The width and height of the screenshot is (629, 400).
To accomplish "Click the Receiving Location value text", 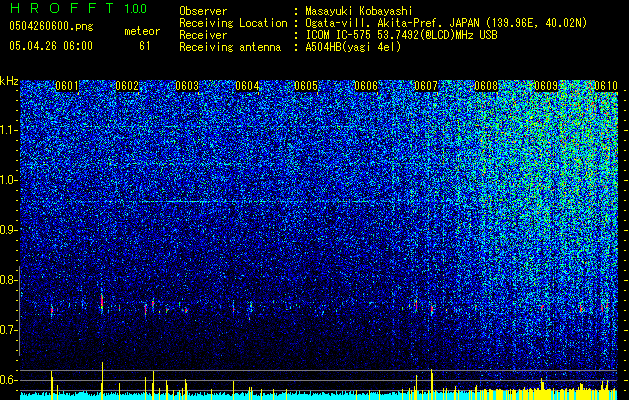I will tap(446, 23).
